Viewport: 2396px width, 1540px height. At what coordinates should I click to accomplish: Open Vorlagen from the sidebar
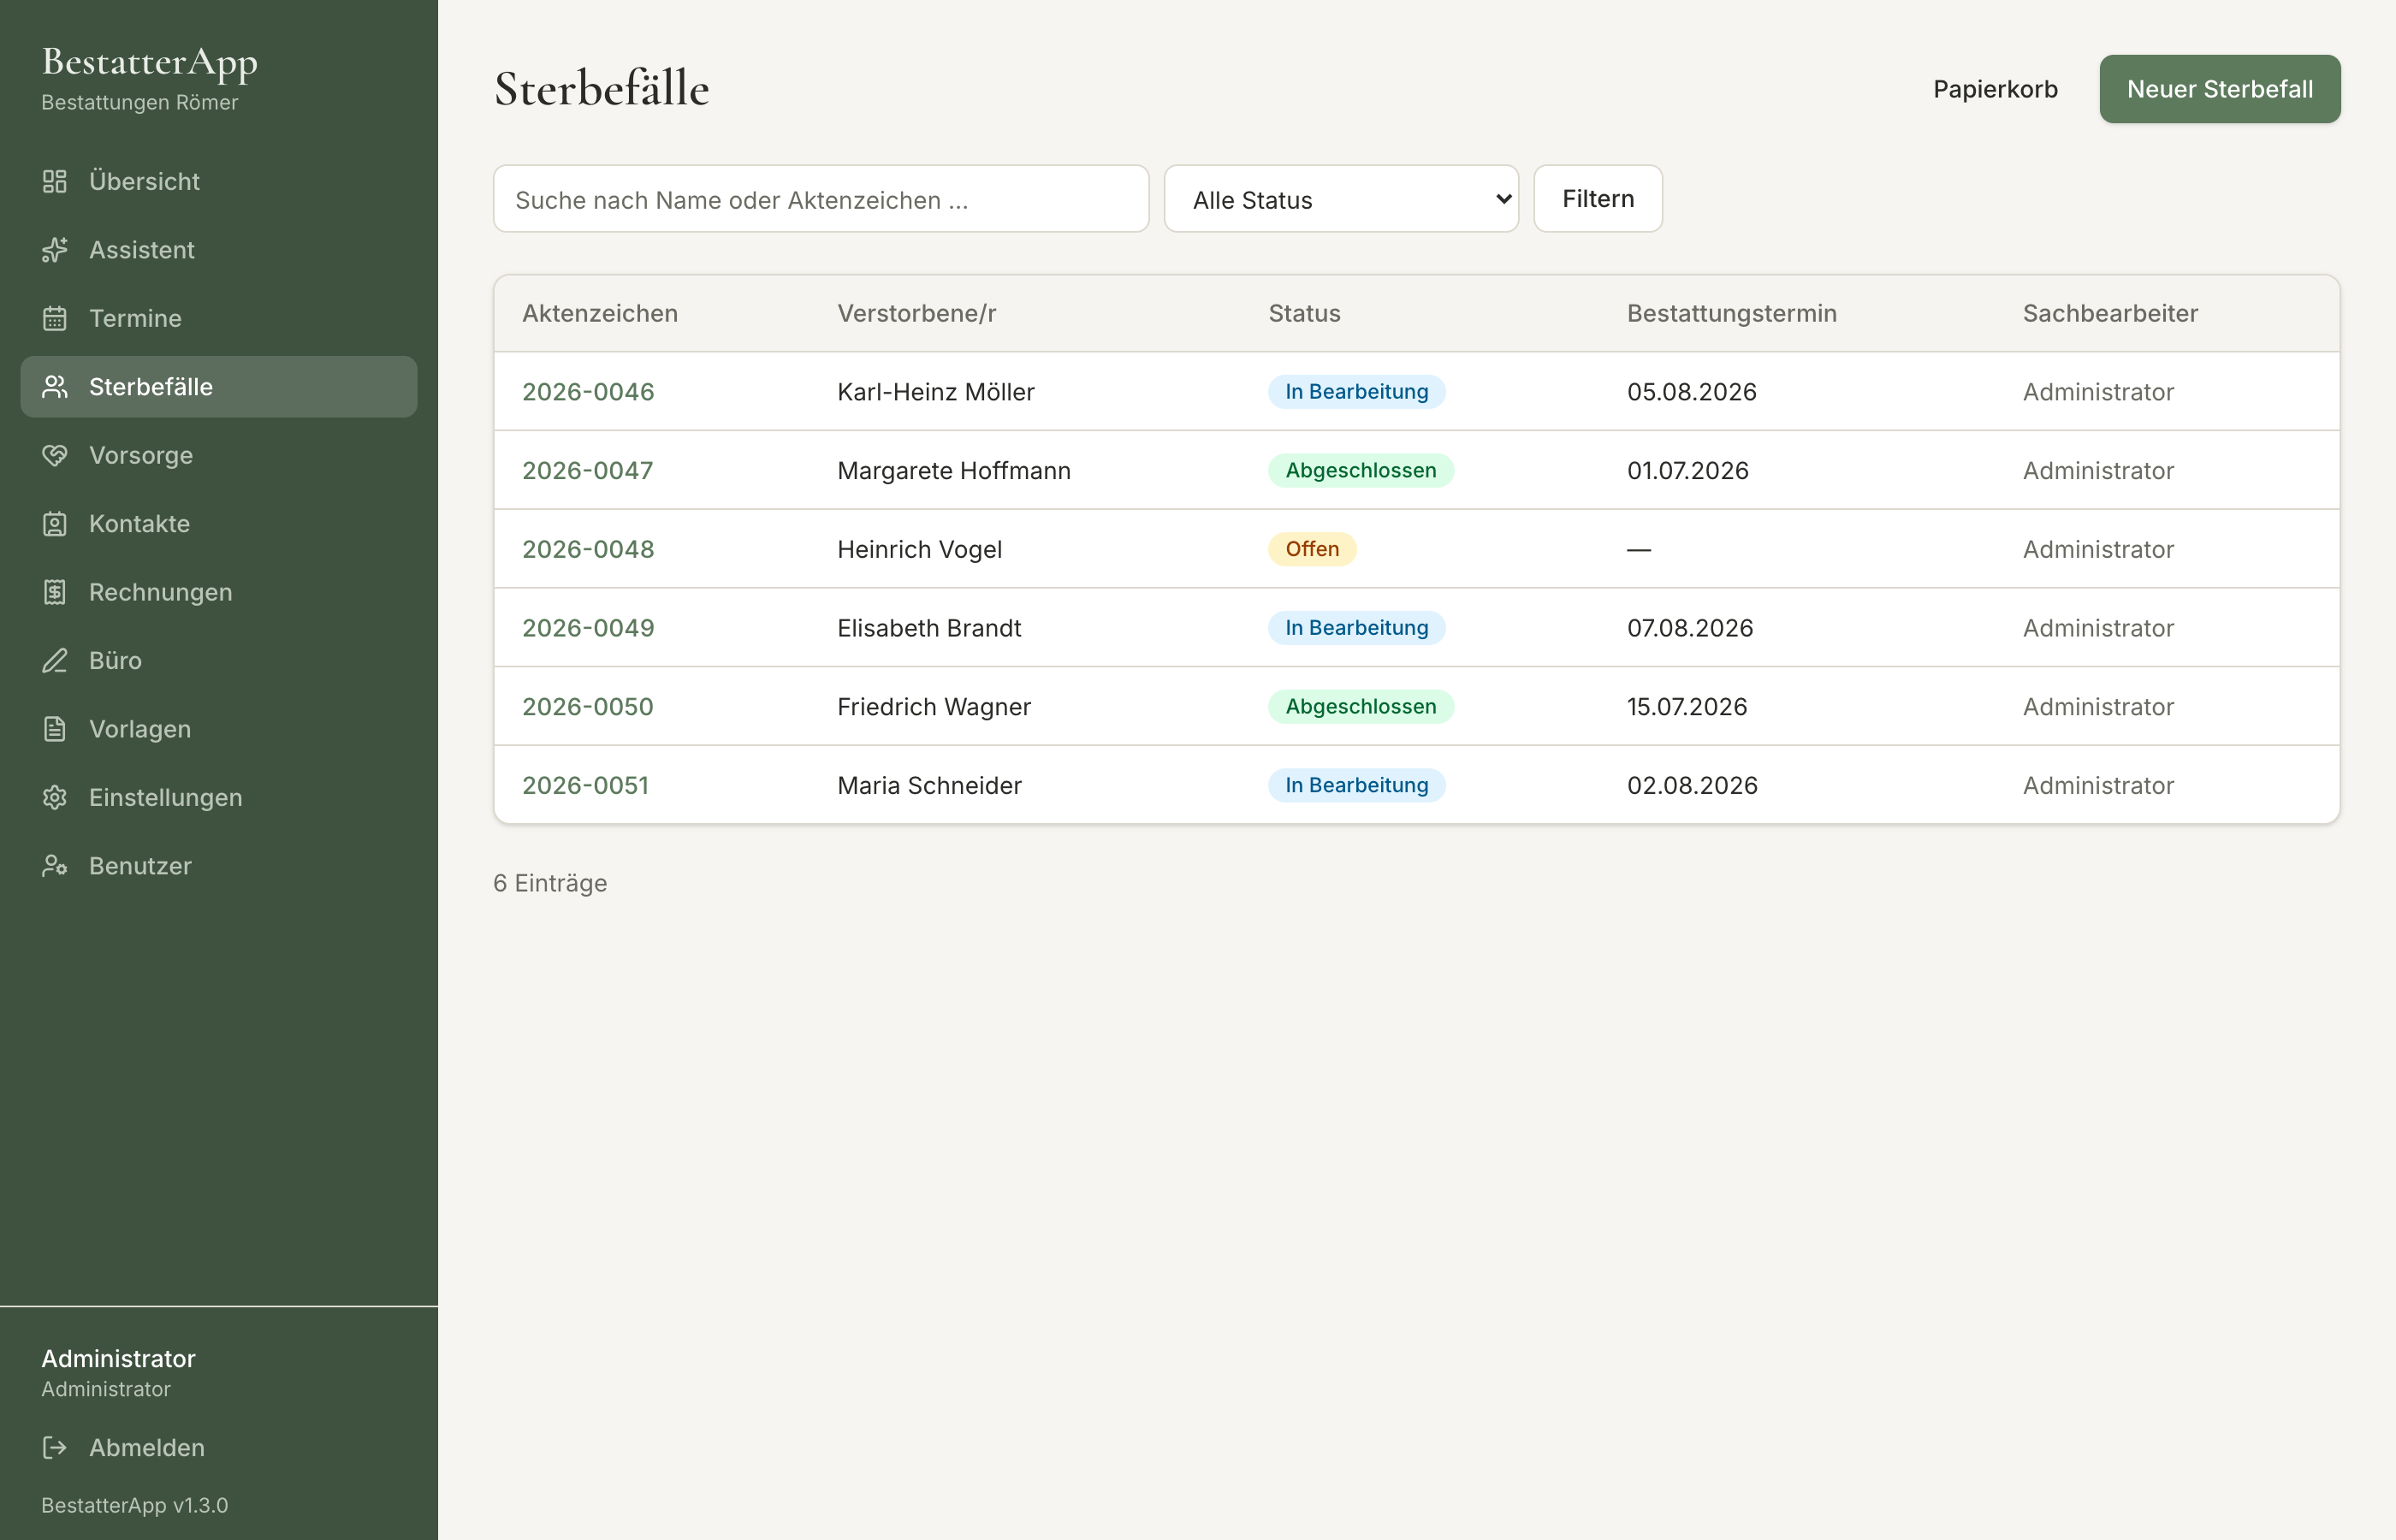[x=219, y=729]
